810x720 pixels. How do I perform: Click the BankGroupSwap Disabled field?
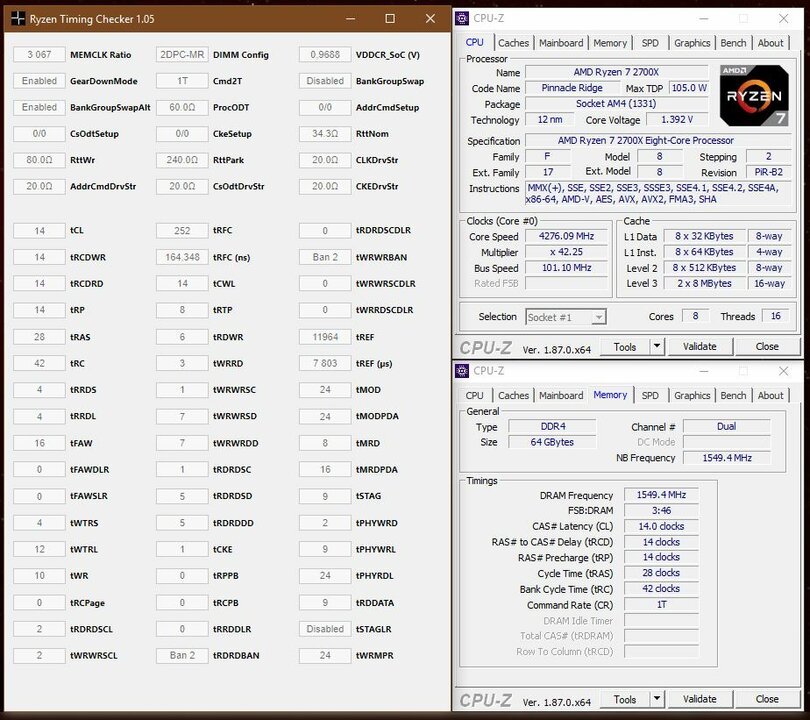click(325, 81)
